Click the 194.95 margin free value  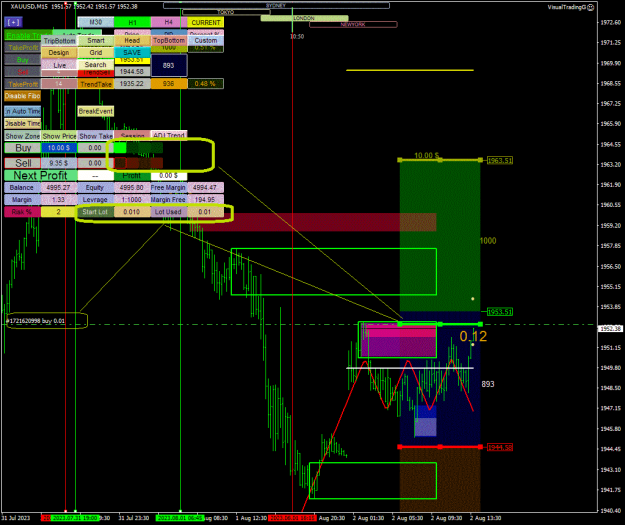tap(206, 199)
